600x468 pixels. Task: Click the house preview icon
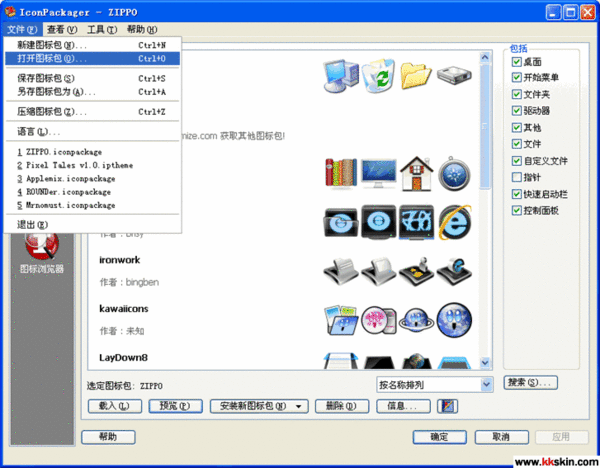pos(416,173)
